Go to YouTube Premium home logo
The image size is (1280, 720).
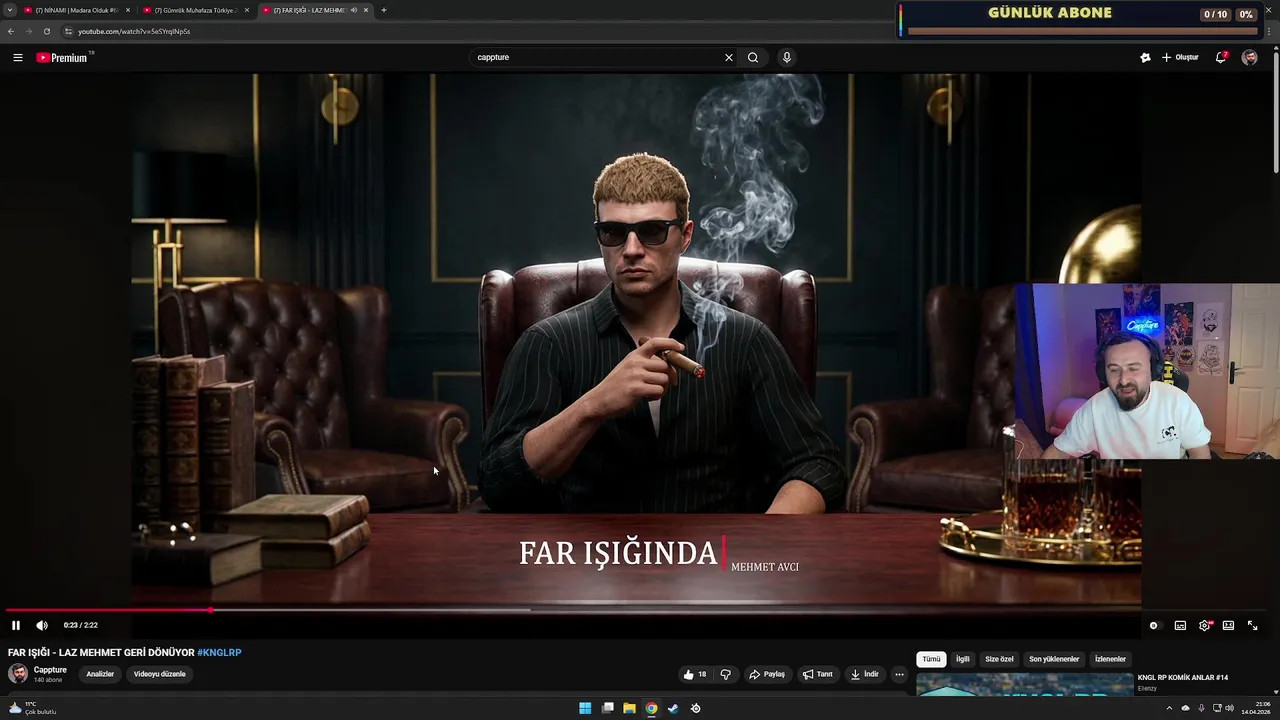(x=63, y=57)
